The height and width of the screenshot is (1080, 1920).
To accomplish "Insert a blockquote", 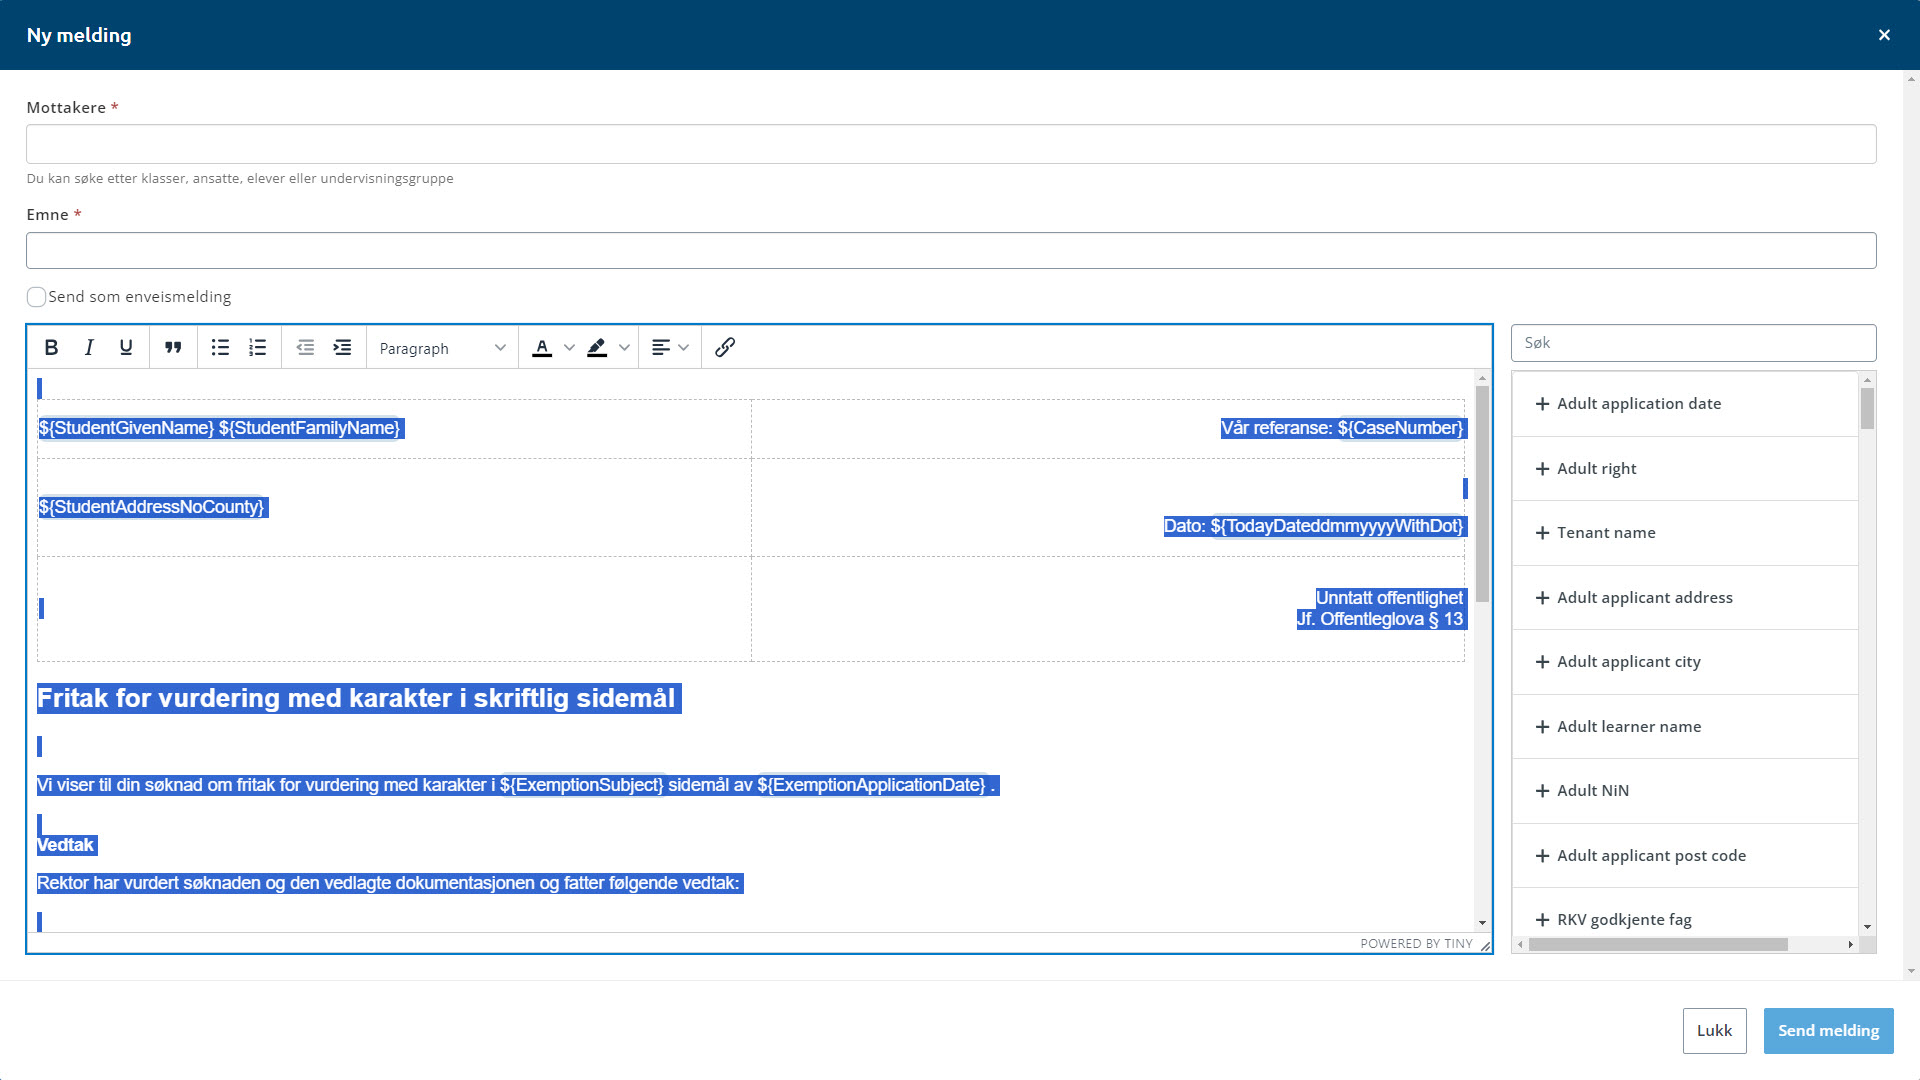I will coord(173,347).
